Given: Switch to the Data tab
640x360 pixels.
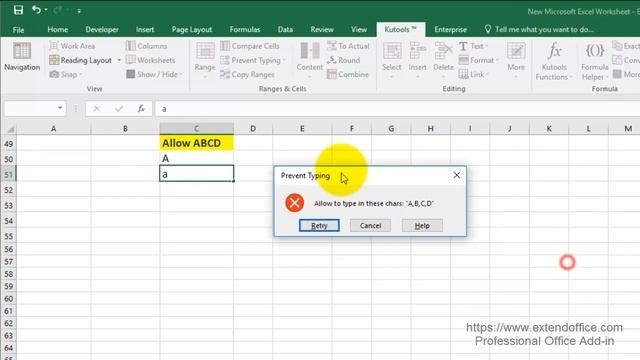Looking at the screenshot, I should tap(285, 29).
